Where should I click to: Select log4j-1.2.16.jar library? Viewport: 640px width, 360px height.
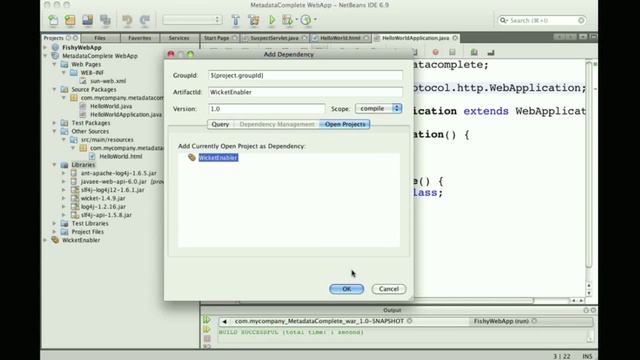point(104,207)
